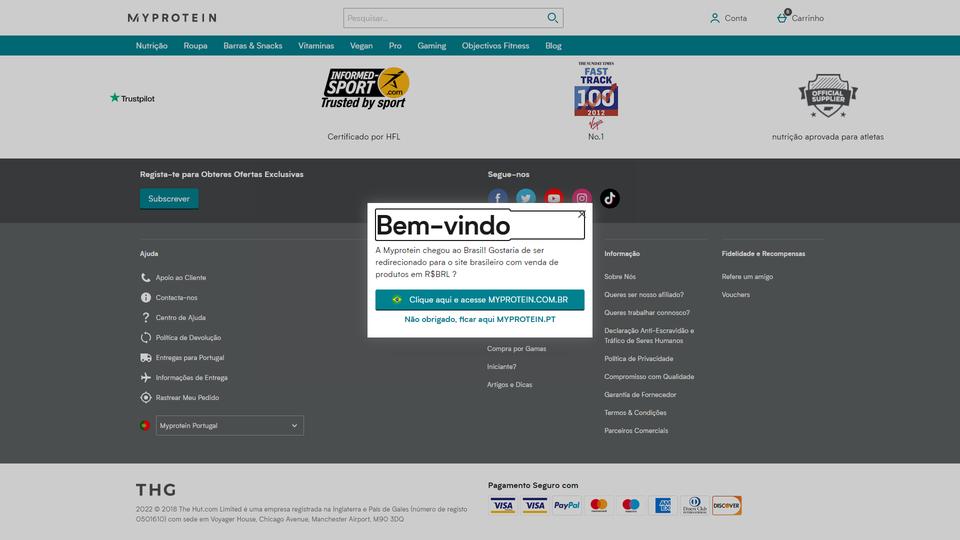Image resolution: width=960 pixels, height=540 pixels.
Task: Open the Roupa menu
Action: pos(195,46)
